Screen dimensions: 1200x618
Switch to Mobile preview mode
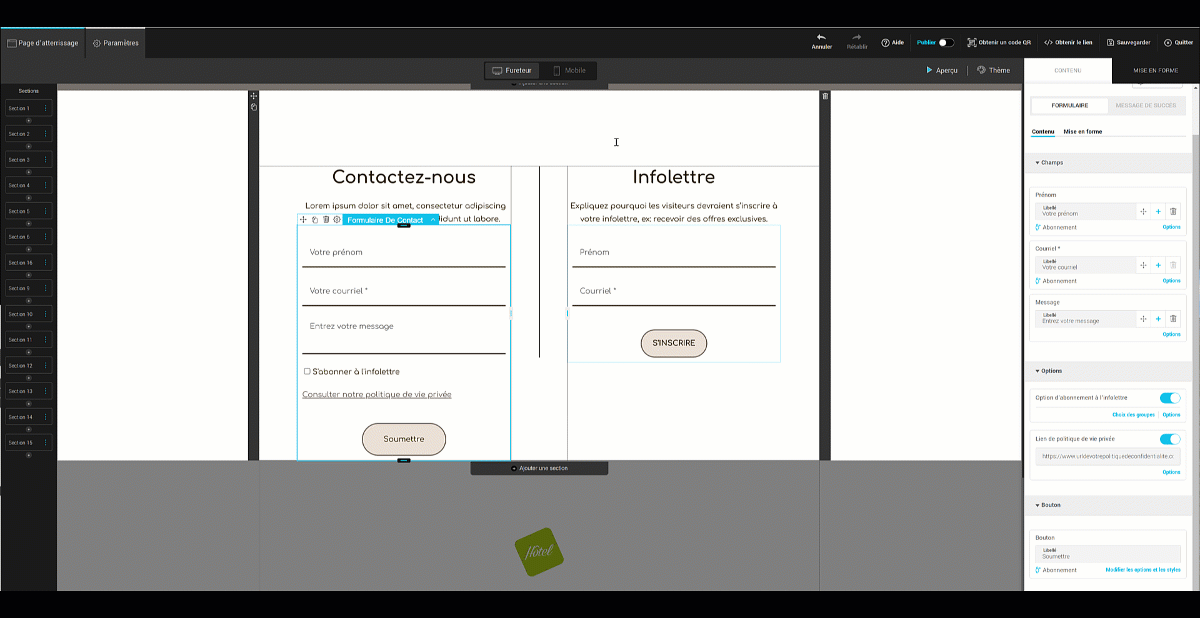pyautogui.click(x=569, y=71)
